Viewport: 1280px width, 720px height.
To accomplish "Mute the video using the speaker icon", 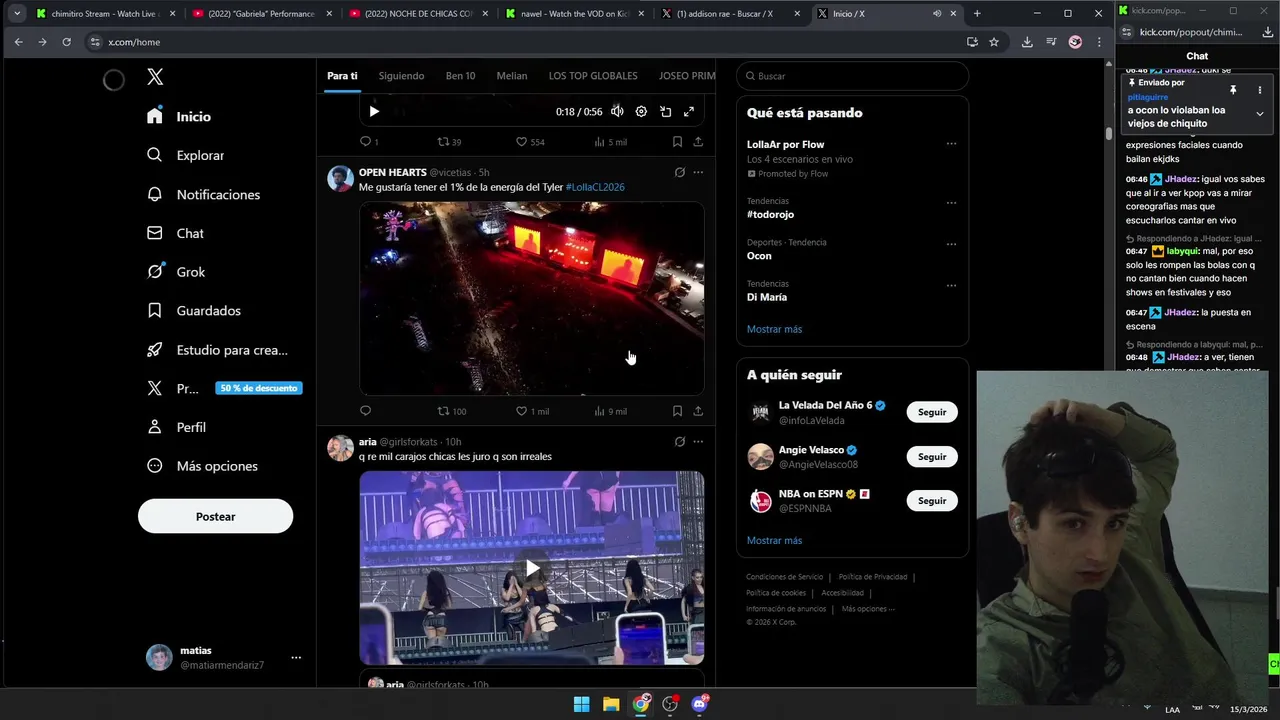I will point(617,112).
